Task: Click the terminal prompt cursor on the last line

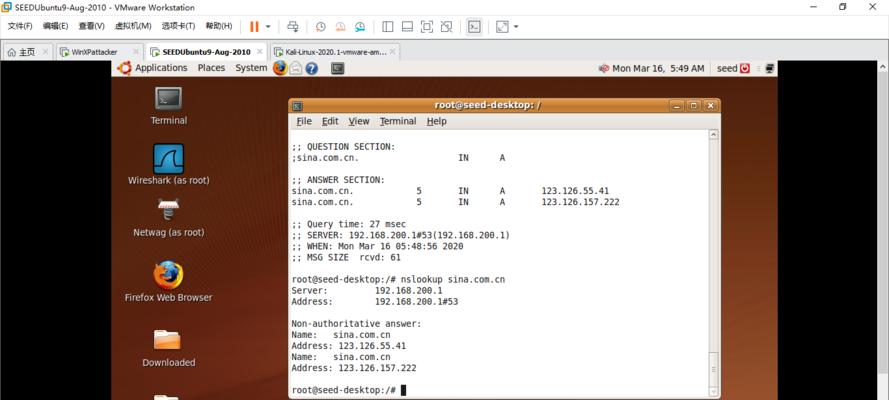Action: tap(403, 390)
